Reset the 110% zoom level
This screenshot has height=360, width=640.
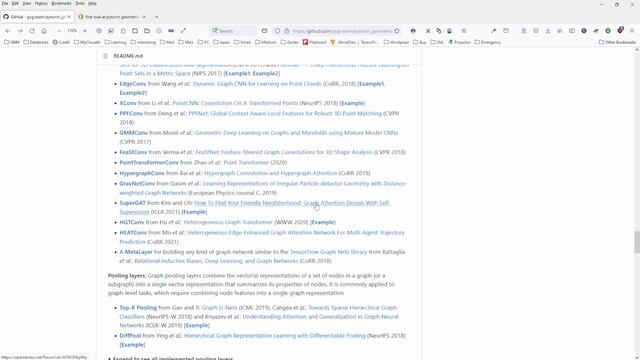72,31
